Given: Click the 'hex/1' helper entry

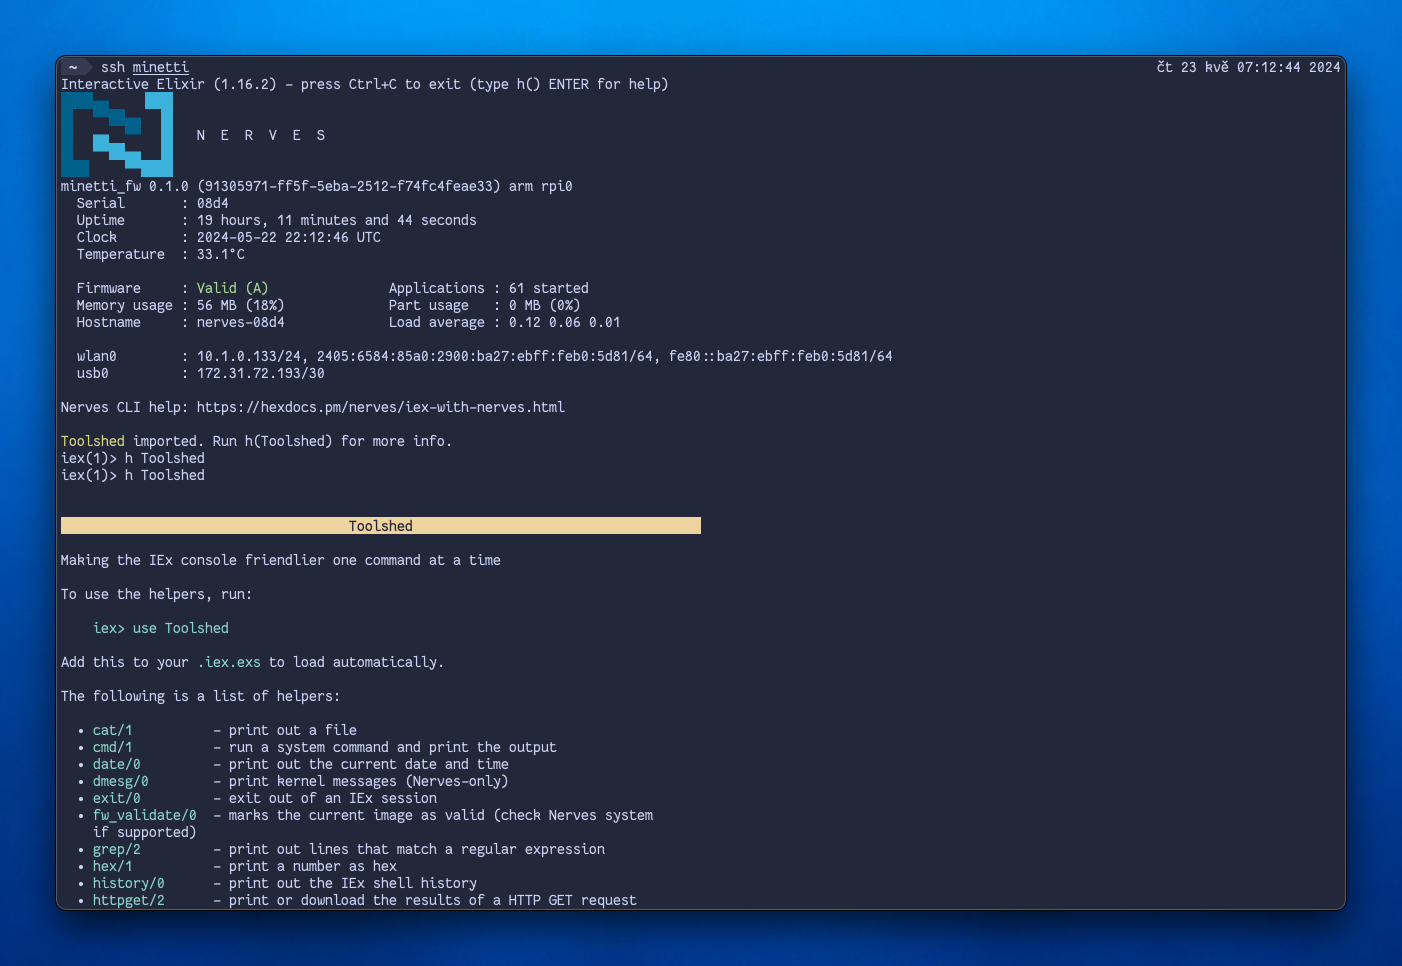Looking at the screenshot, I should pyautogui.click(x=113, y=866).
